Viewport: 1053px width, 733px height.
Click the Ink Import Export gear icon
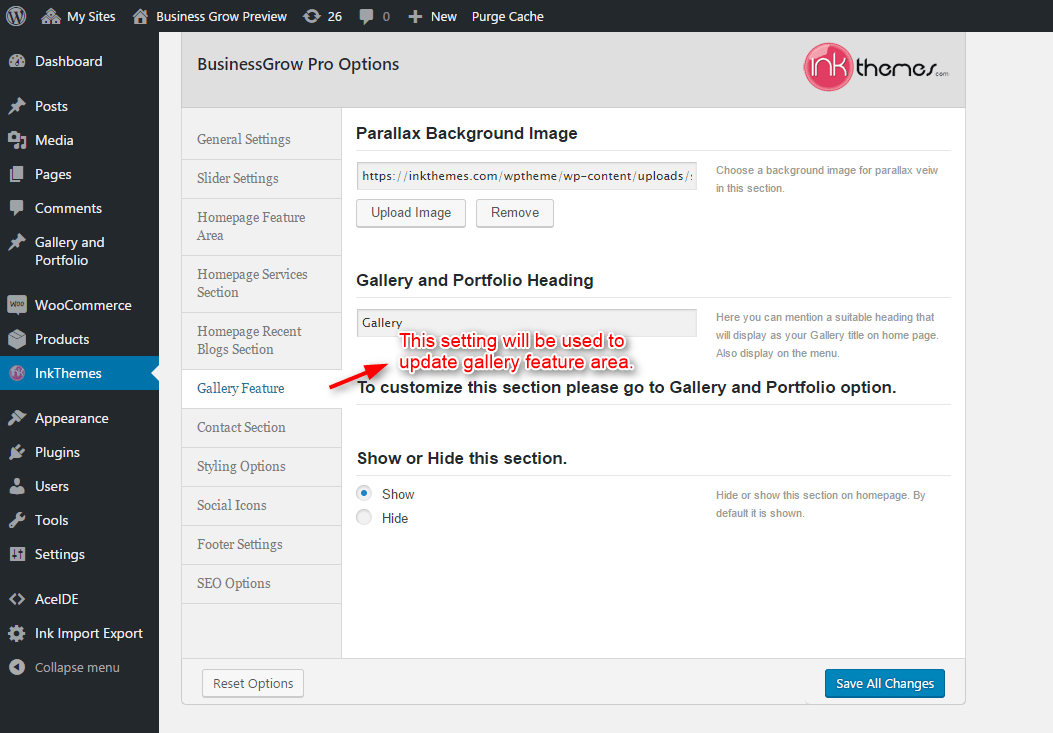[x=17, y=633]
